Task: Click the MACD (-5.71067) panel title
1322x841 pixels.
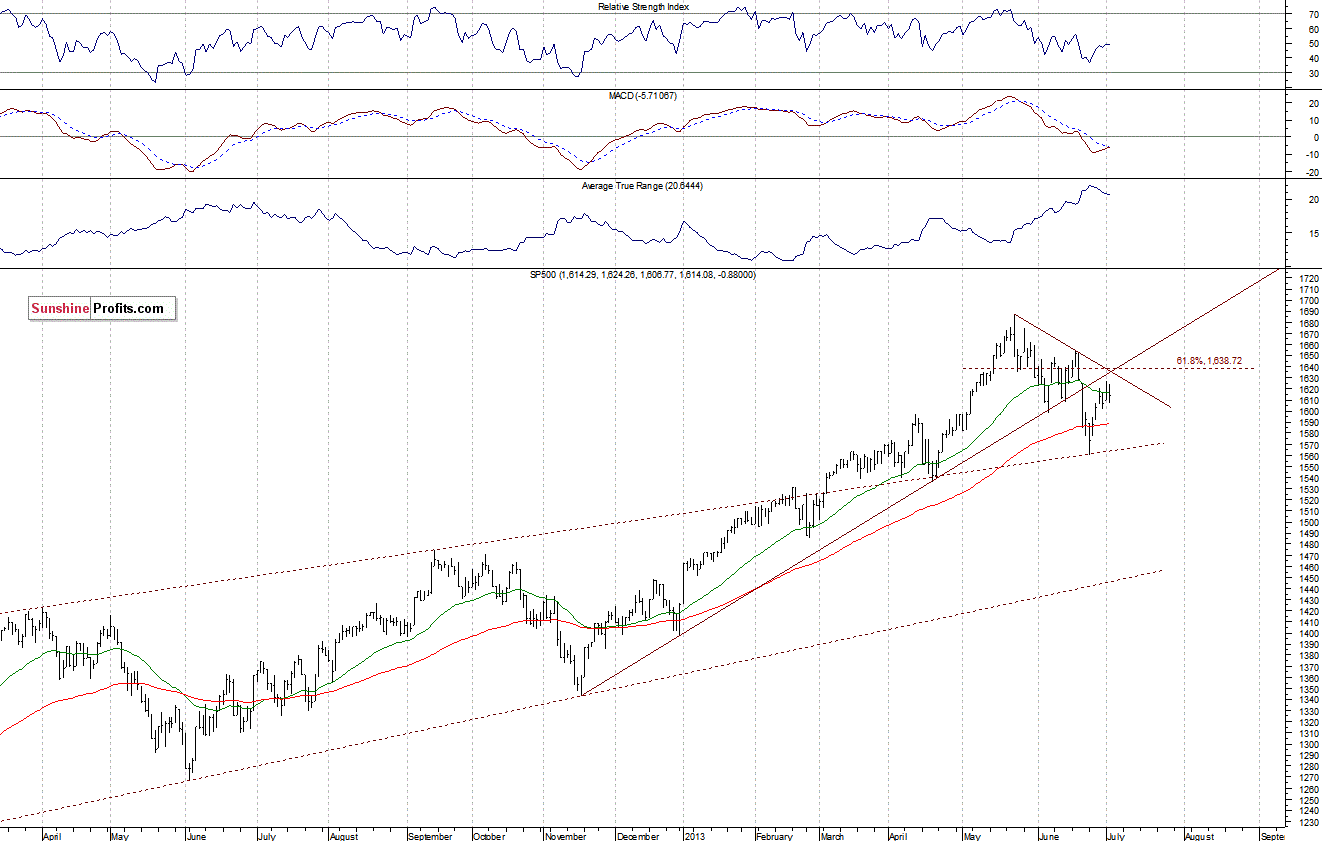Action: point(644,95)
